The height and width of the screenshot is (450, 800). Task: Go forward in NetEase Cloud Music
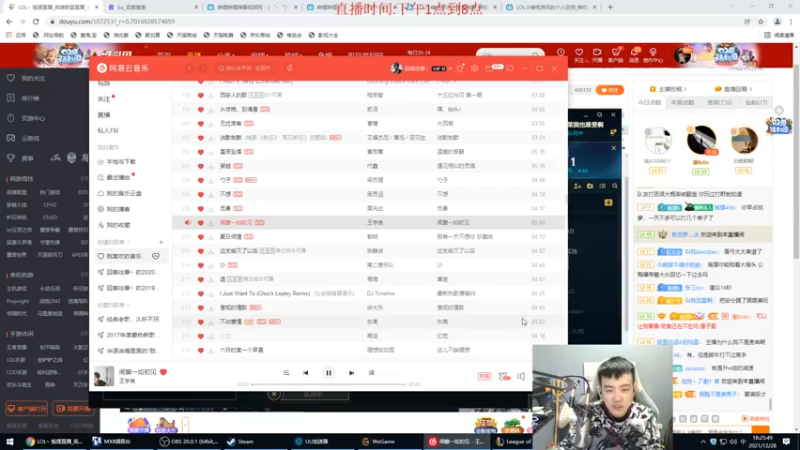(x=203, y=68)
